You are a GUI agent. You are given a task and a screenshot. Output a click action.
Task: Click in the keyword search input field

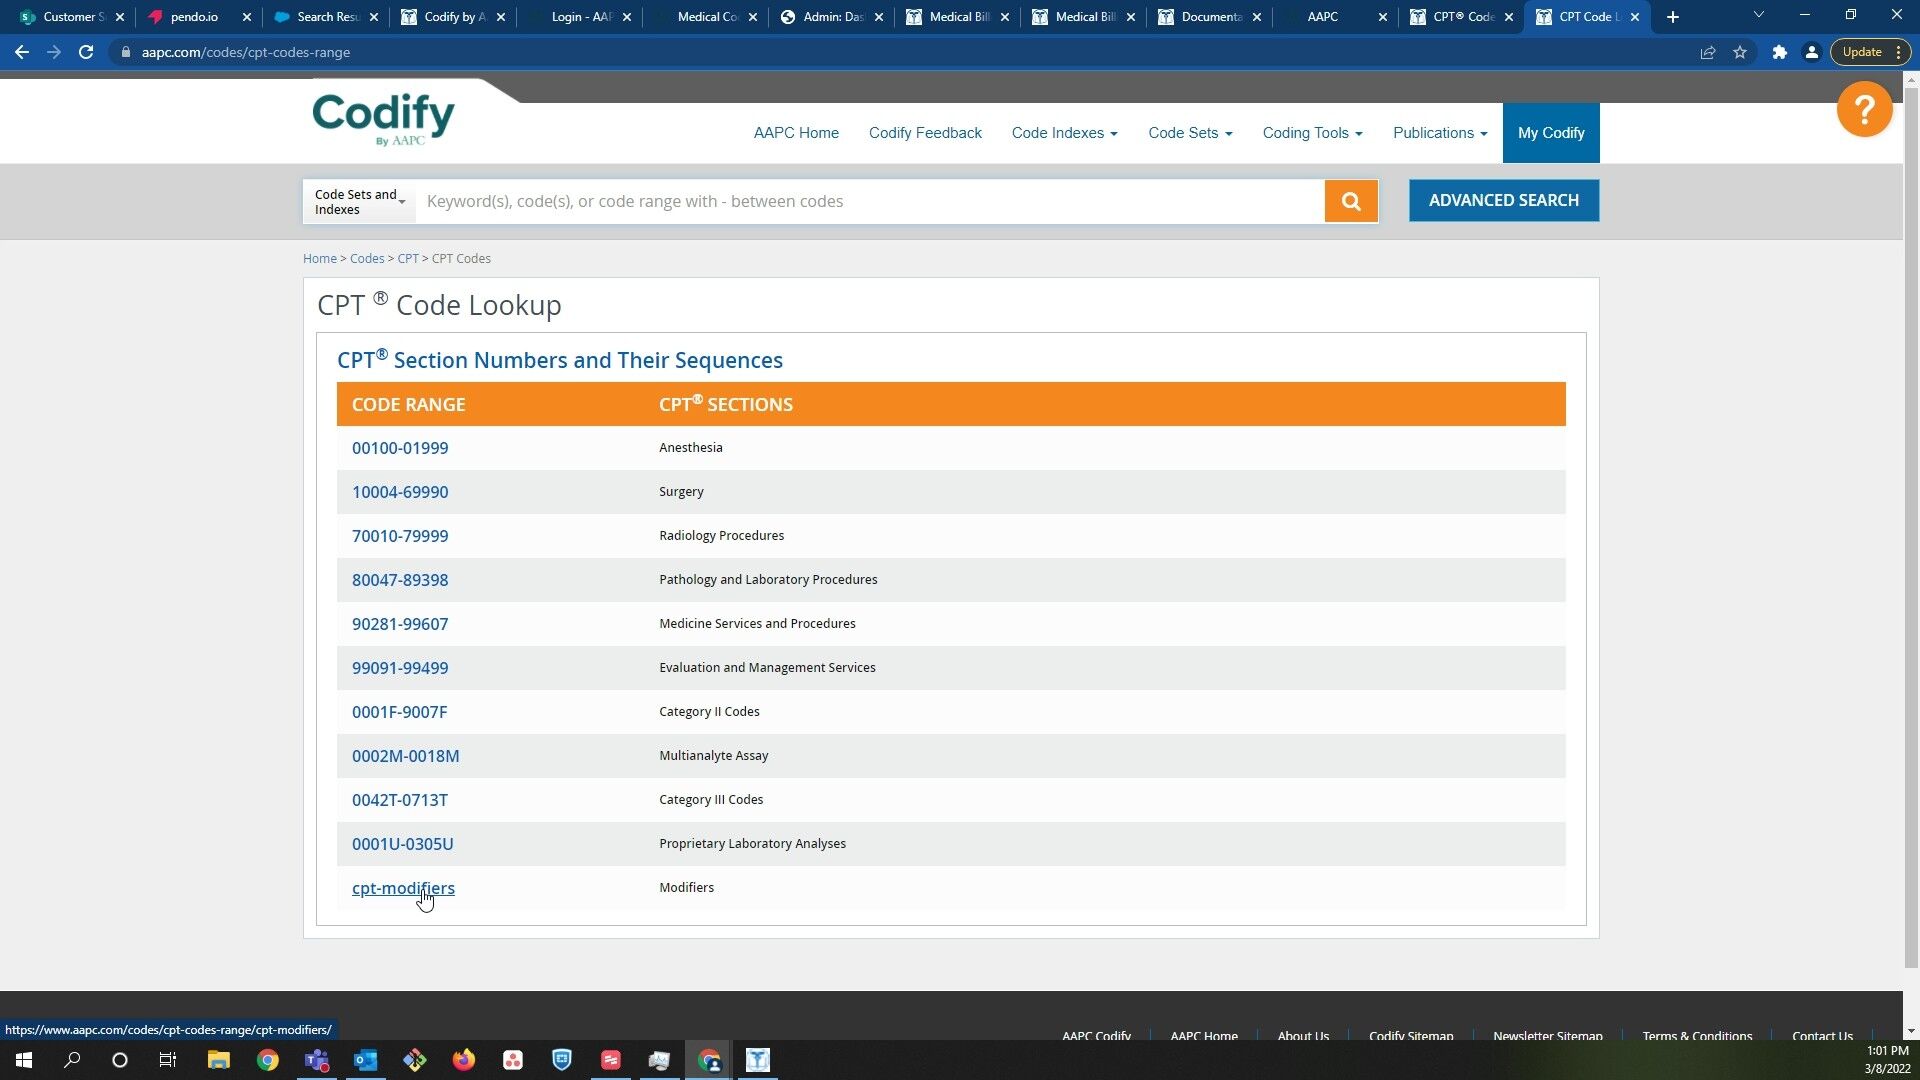pyautogui.click(x=870, y=202)
